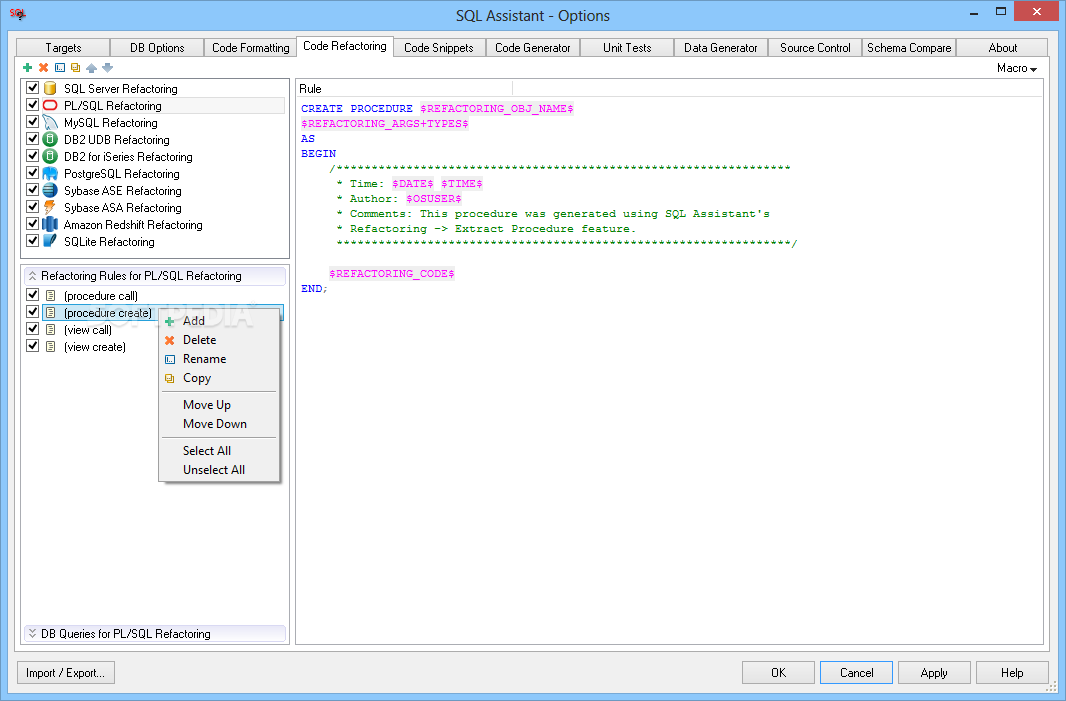The width and height of the screenshot is (1066, 701).
Task: Click the green plus Add toolbar icon
Action: [x=28, y=68]
